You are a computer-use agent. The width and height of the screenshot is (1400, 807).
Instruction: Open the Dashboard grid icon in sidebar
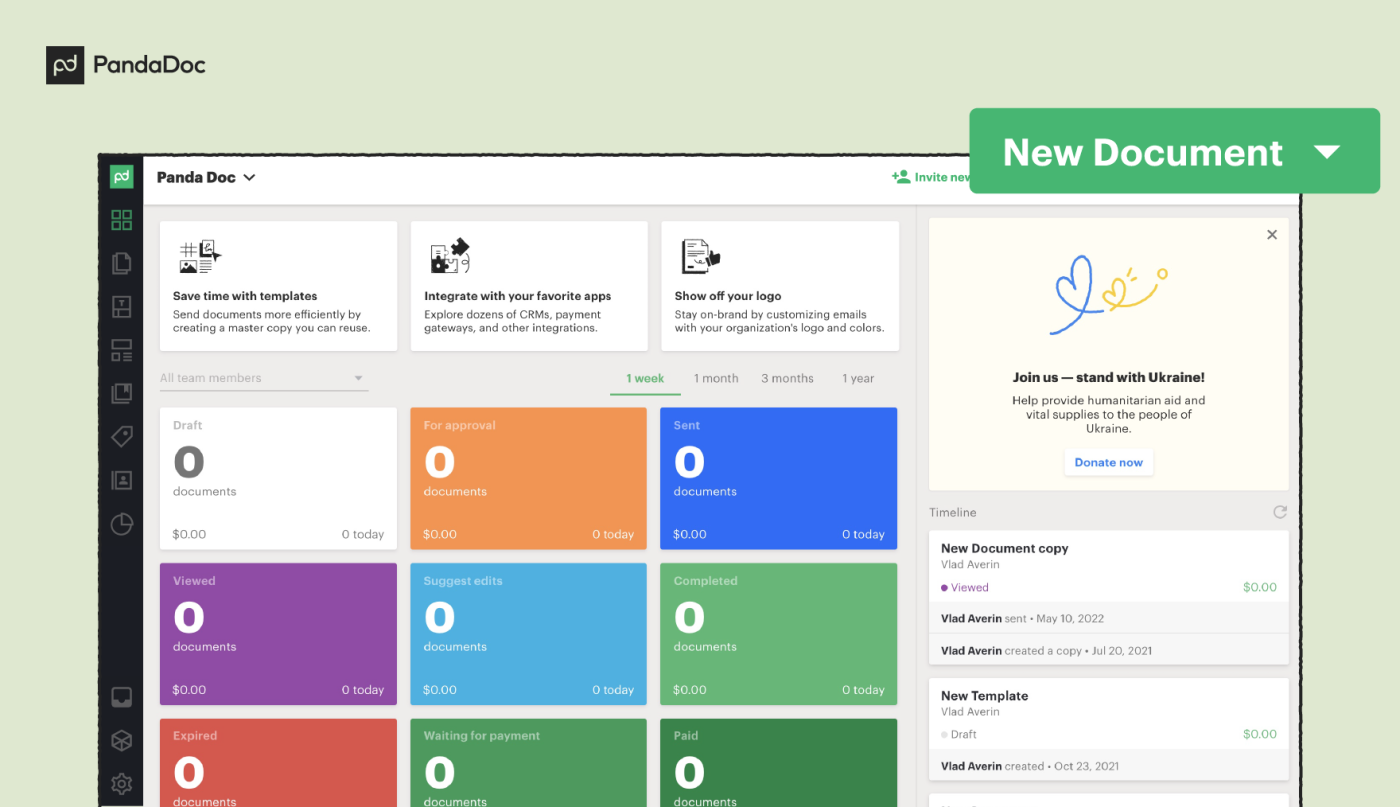(x=121, y=220)
